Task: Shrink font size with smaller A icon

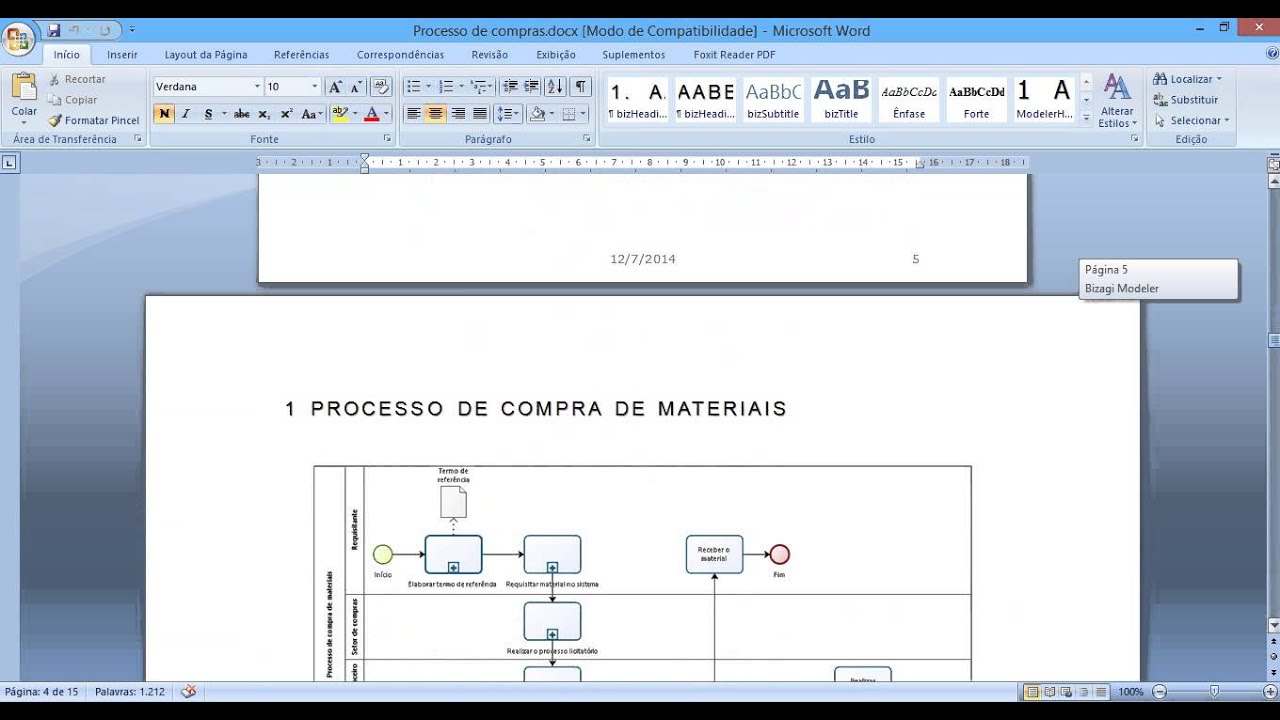Action: tap(356, 87)
